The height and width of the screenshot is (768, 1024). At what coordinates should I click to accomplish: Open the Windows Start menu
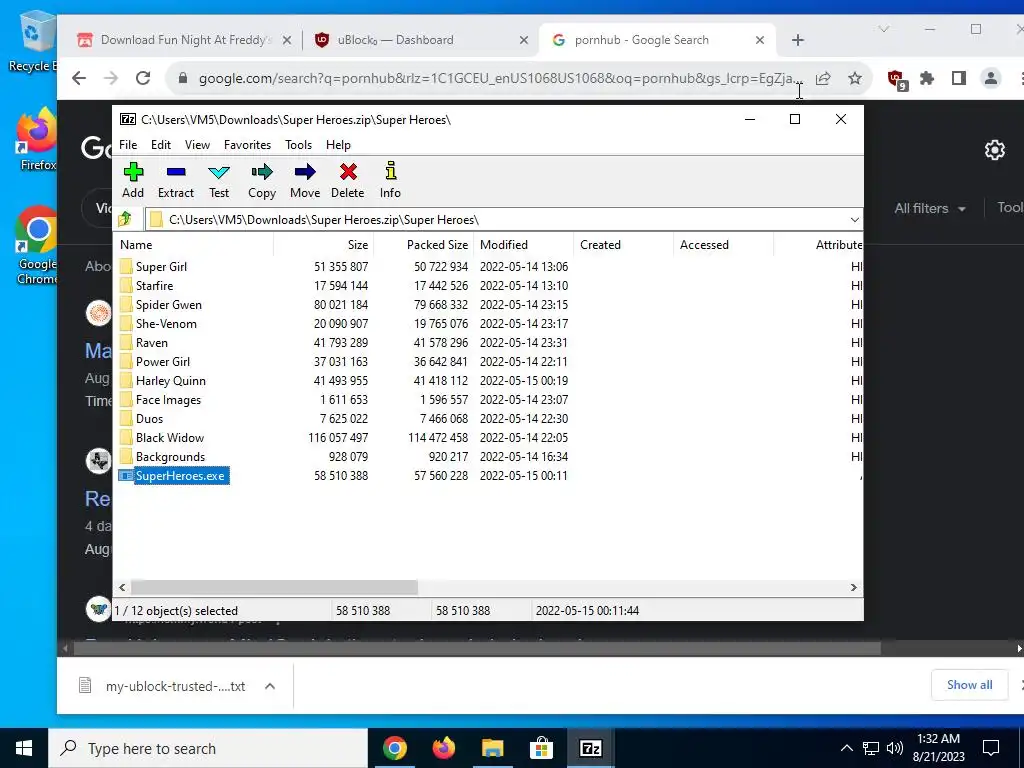(x=24, y=748)
